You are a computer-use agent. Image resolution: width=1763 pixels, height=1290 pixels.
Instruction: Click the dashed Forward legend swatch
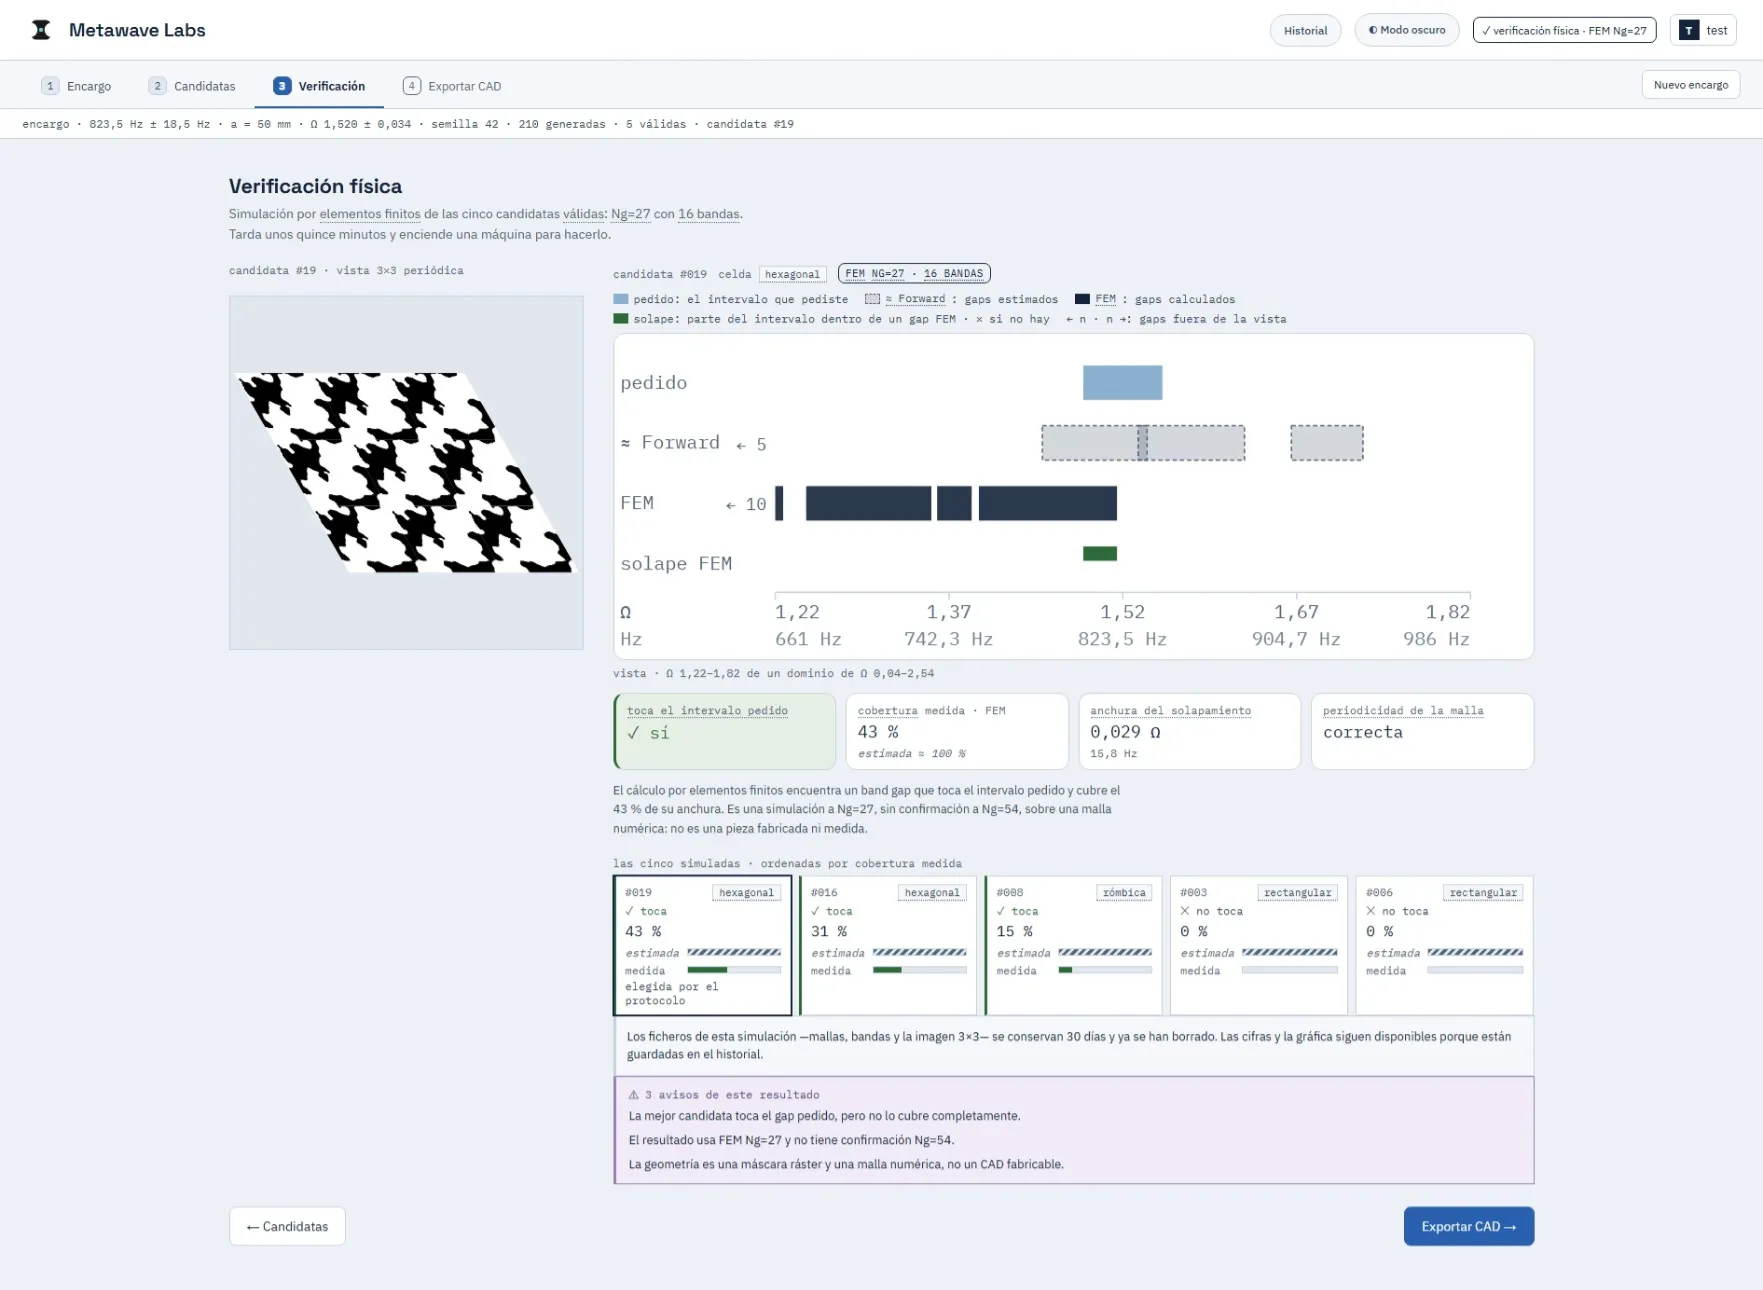click(x=872, y=299)
